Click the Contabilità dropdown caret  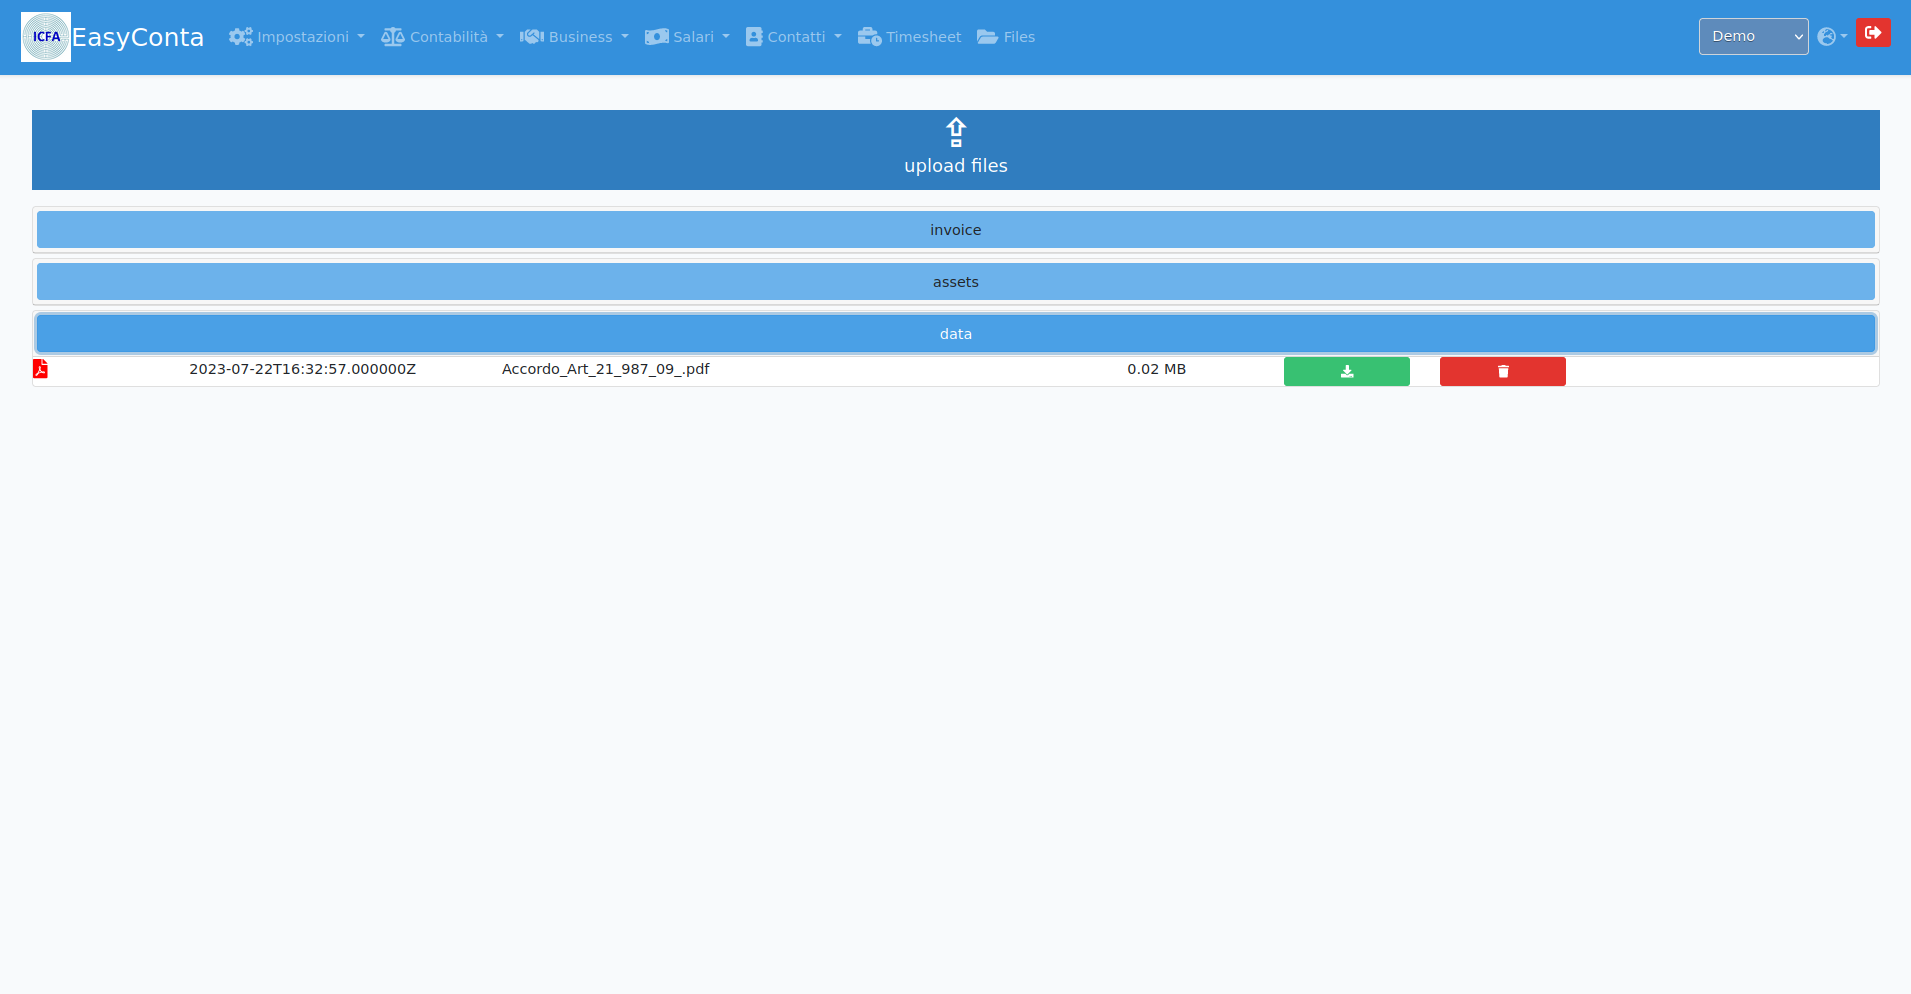500,37
